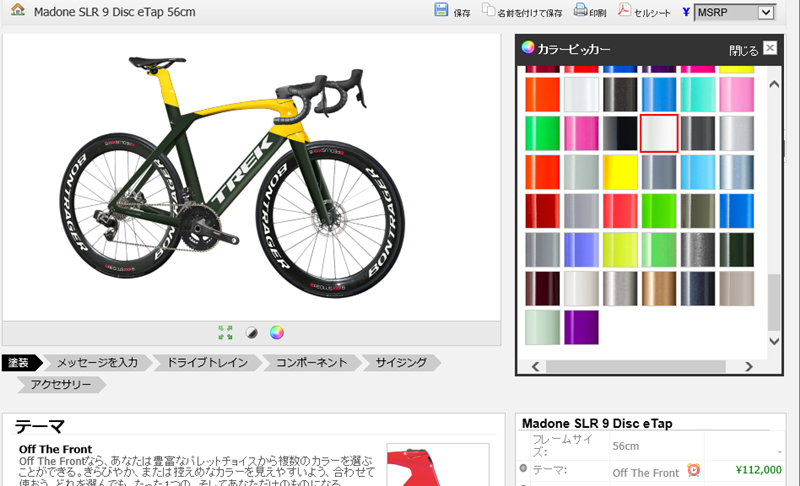Open the MSRP price dropdown
Viewport: 800px width, 486px height.
click(x=735, y=12)
